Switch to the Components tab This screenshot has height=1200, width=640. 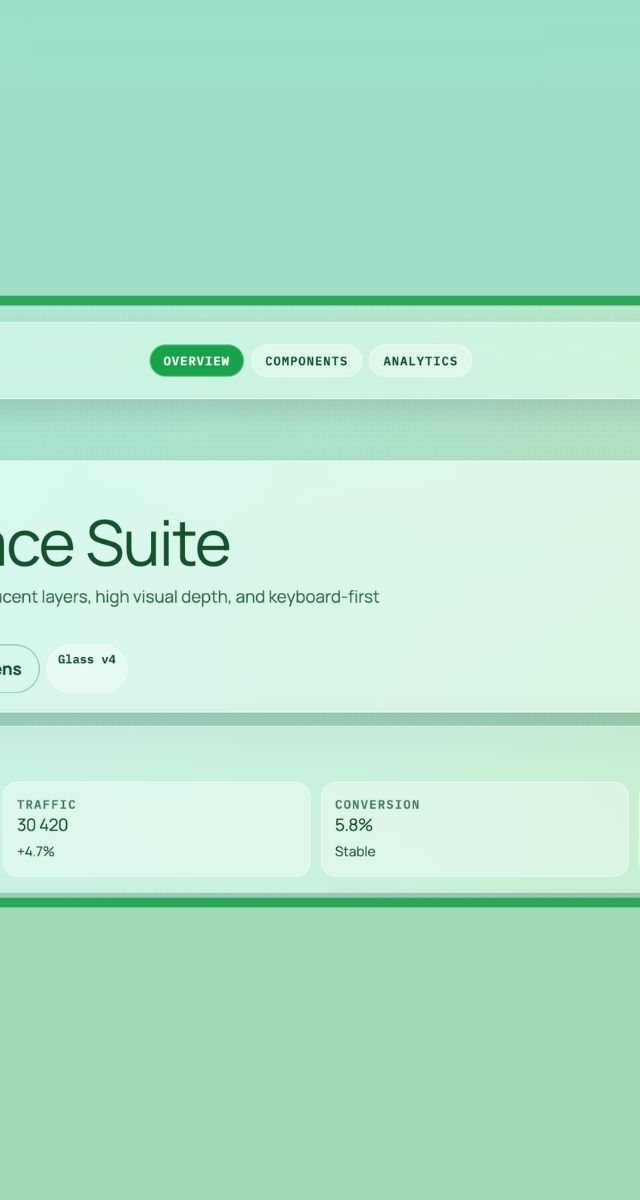(306, 361)
